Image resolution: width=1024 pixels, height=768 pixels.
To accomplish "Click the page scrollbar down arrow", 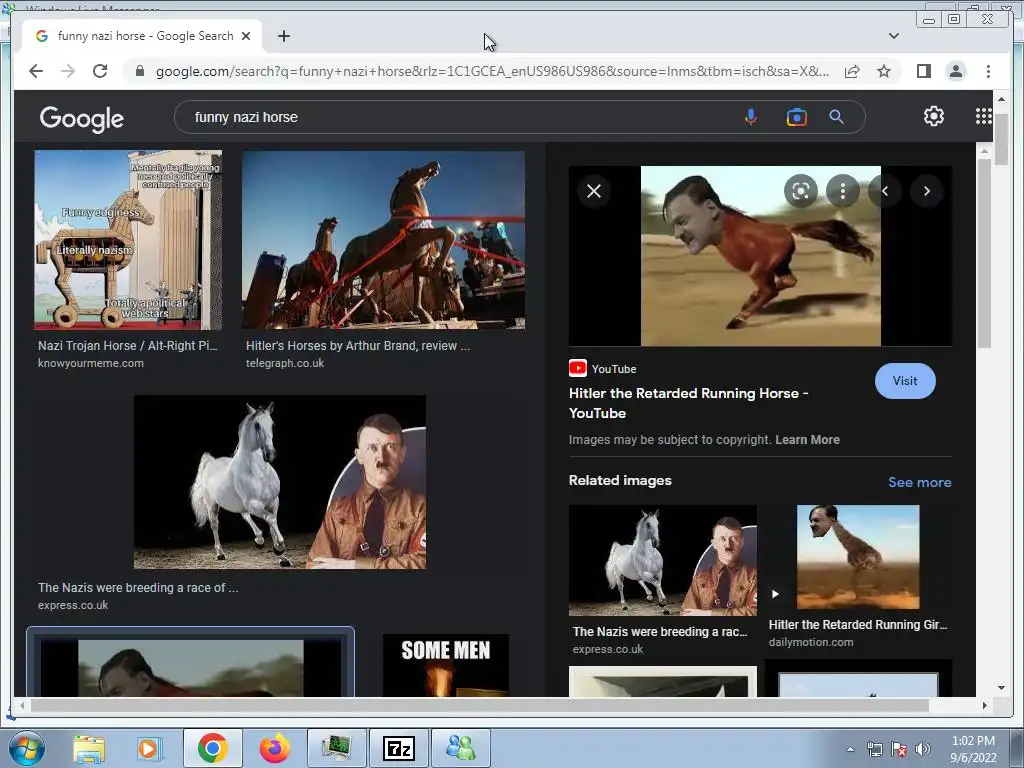I will coord(1001,688).
